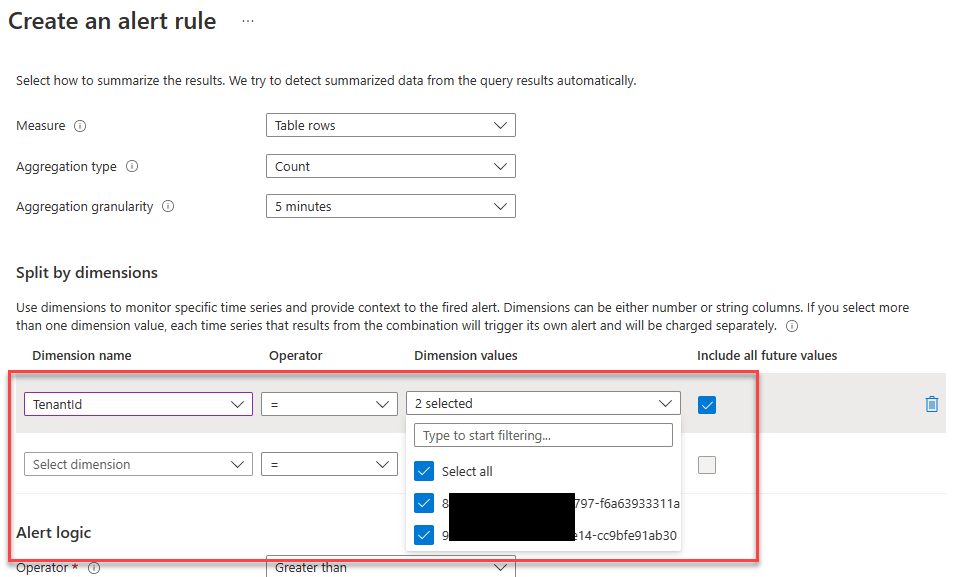
Task: Open the Greater than operator dropdown
Action: point(390,567)
